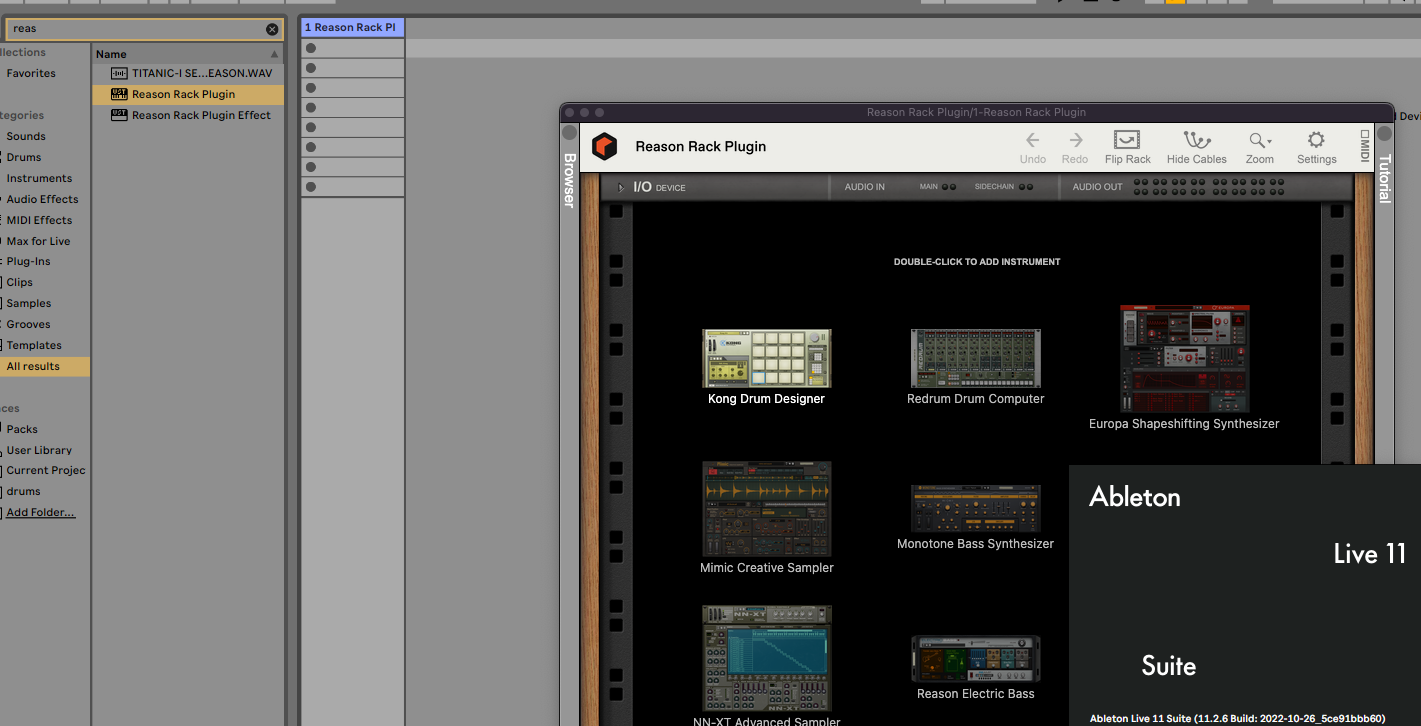Screen dimensions: 1421x726
Task: Click the AUDIO OUT label on I/O device
Action: (1097, 187)
